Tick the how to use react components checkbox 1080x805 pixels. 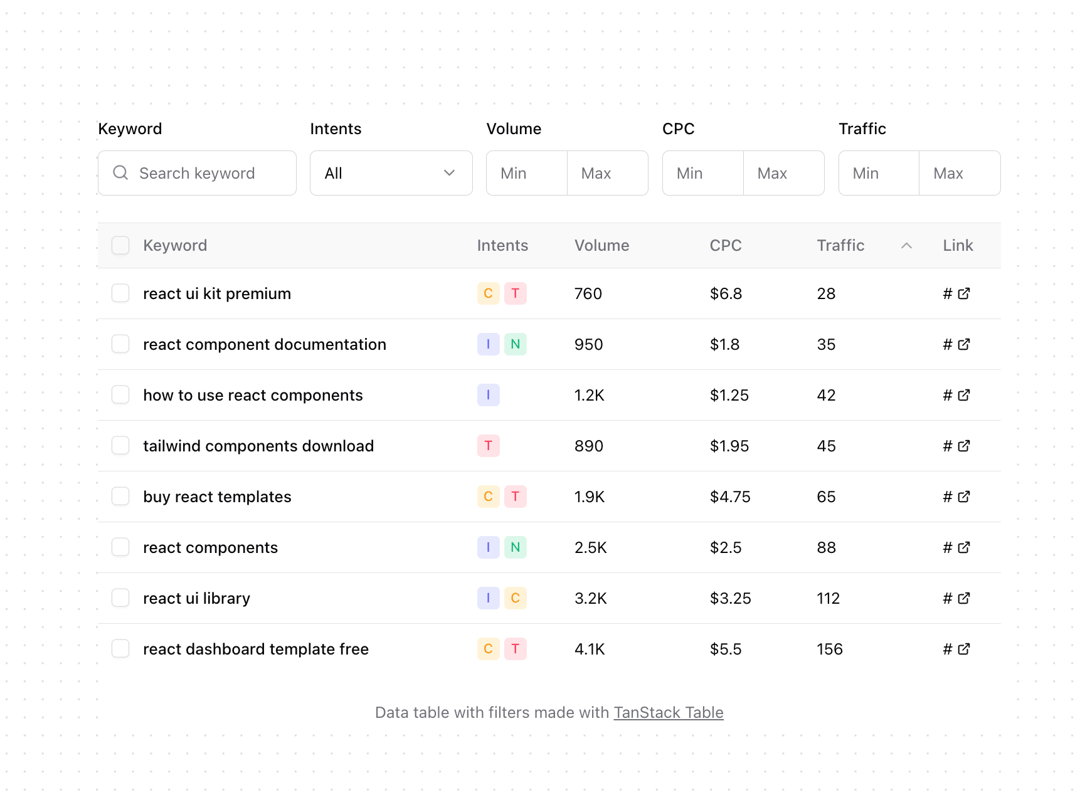coord(121,395)
